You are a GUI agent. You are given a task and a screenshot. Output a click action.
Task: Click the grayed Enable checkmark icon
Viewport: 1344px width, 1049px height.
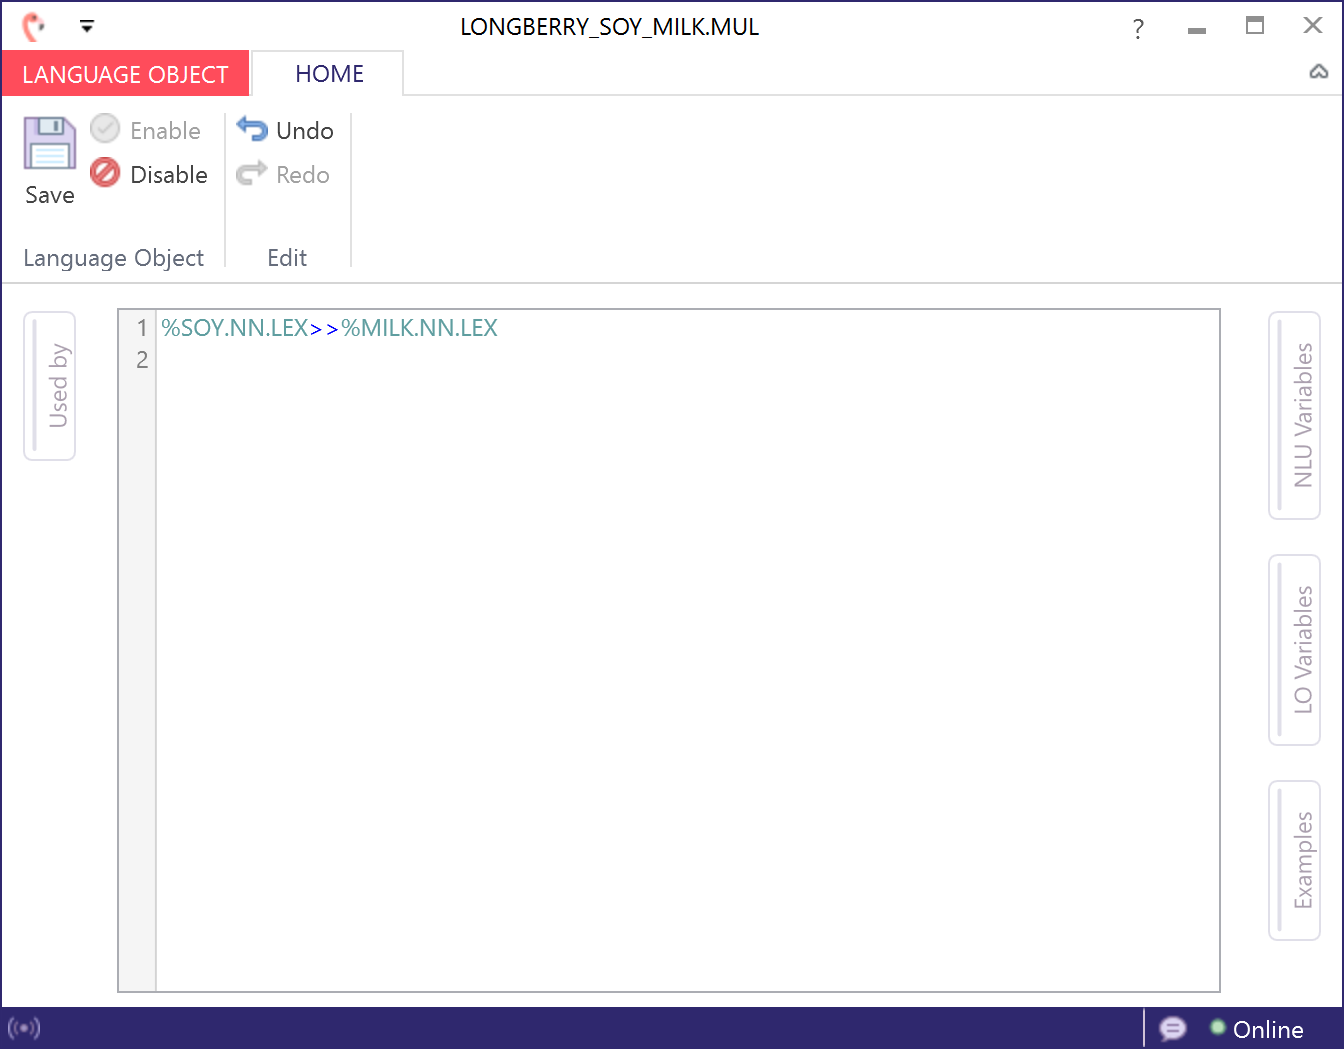(x=105, y=129)
